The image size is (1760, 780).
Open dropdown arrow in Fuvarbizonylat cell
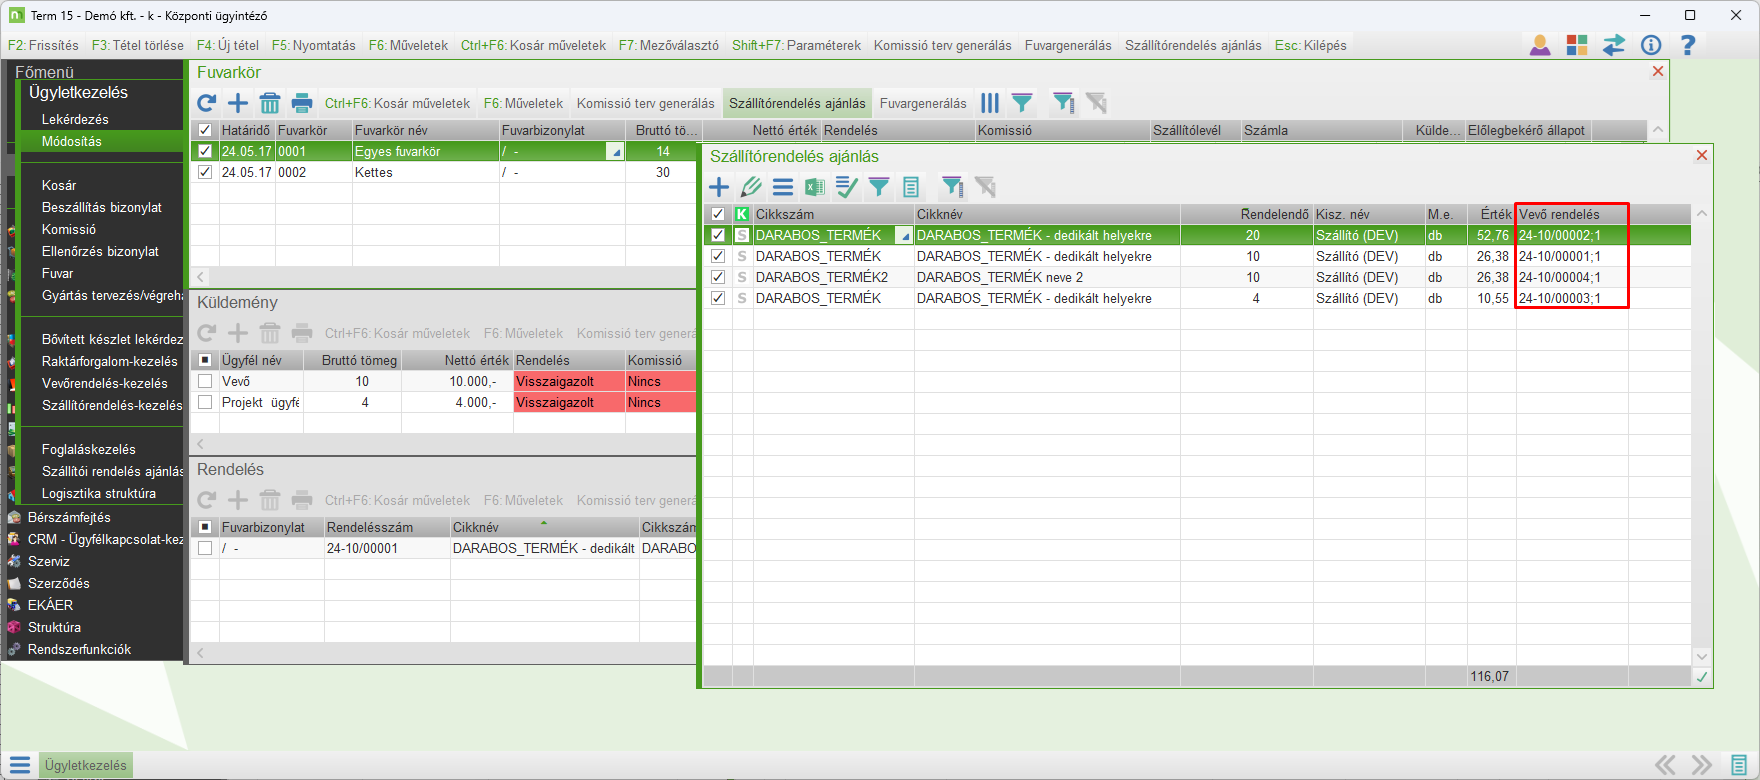pyautogui.click(x=616, y=152)
